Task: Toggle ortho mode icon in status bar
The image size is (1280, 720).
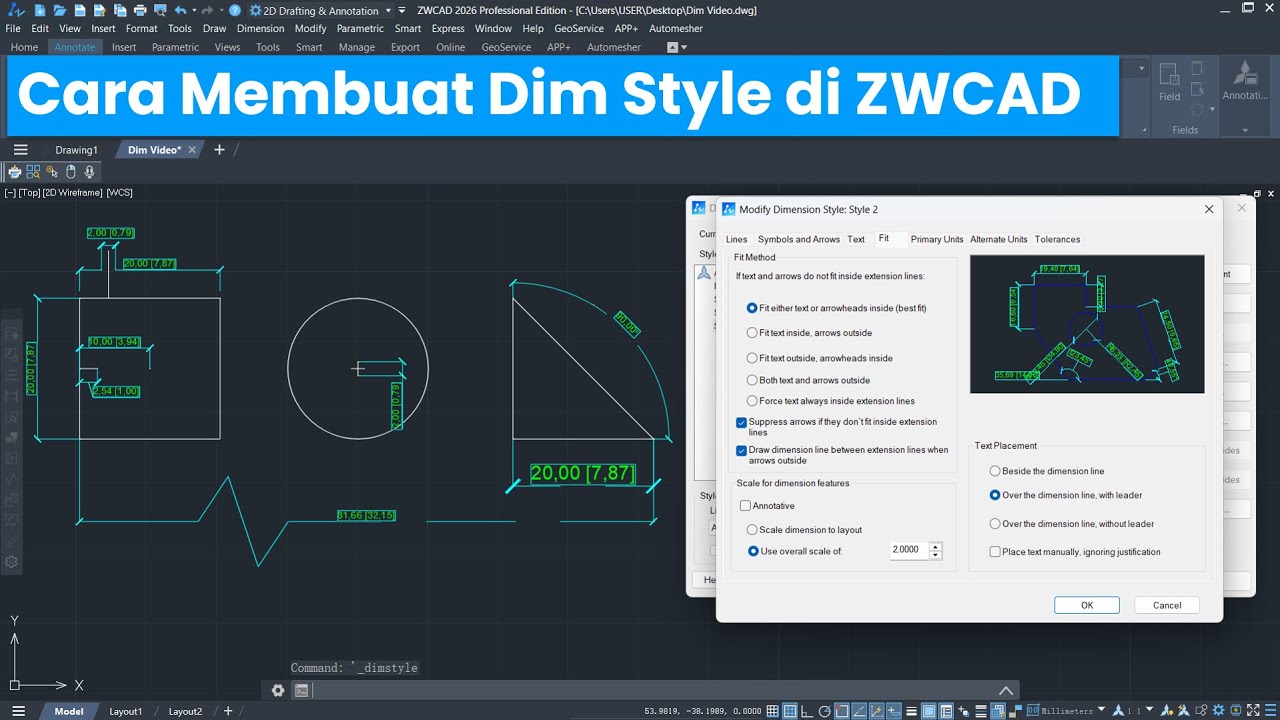Action: [807, 711]
